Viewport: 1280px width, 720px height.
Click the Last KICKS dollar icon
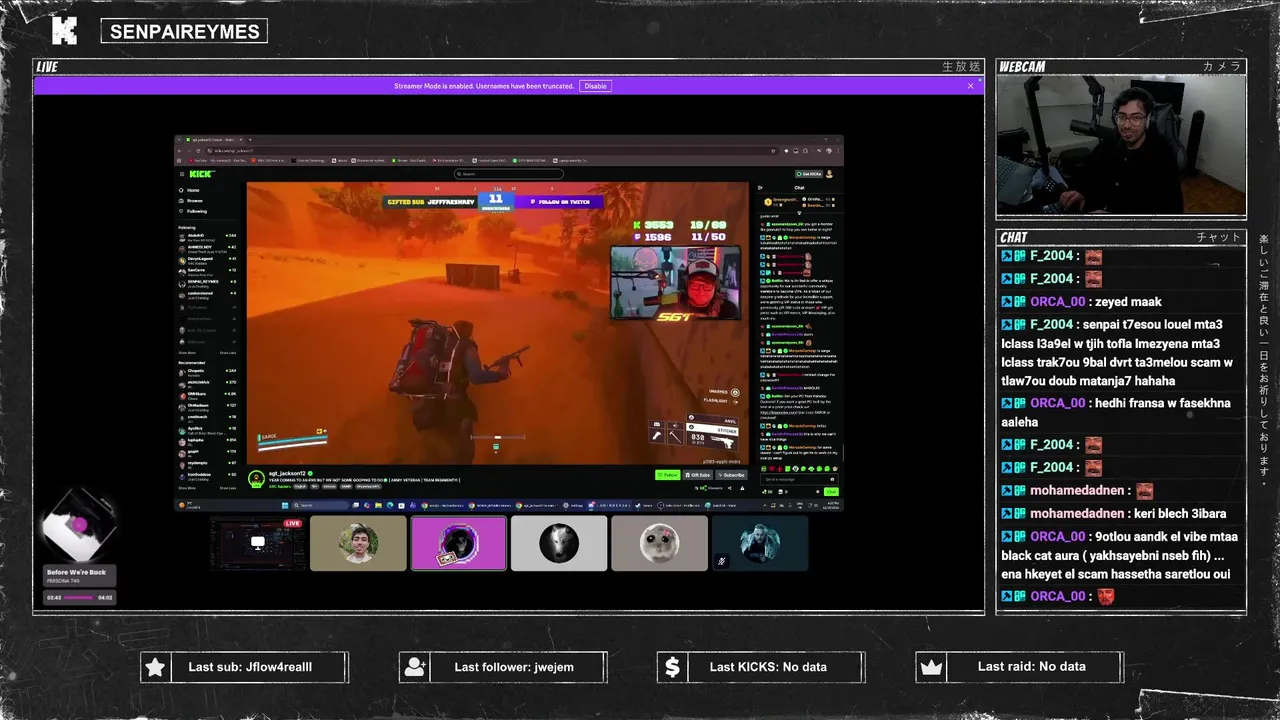coord(672,667)
